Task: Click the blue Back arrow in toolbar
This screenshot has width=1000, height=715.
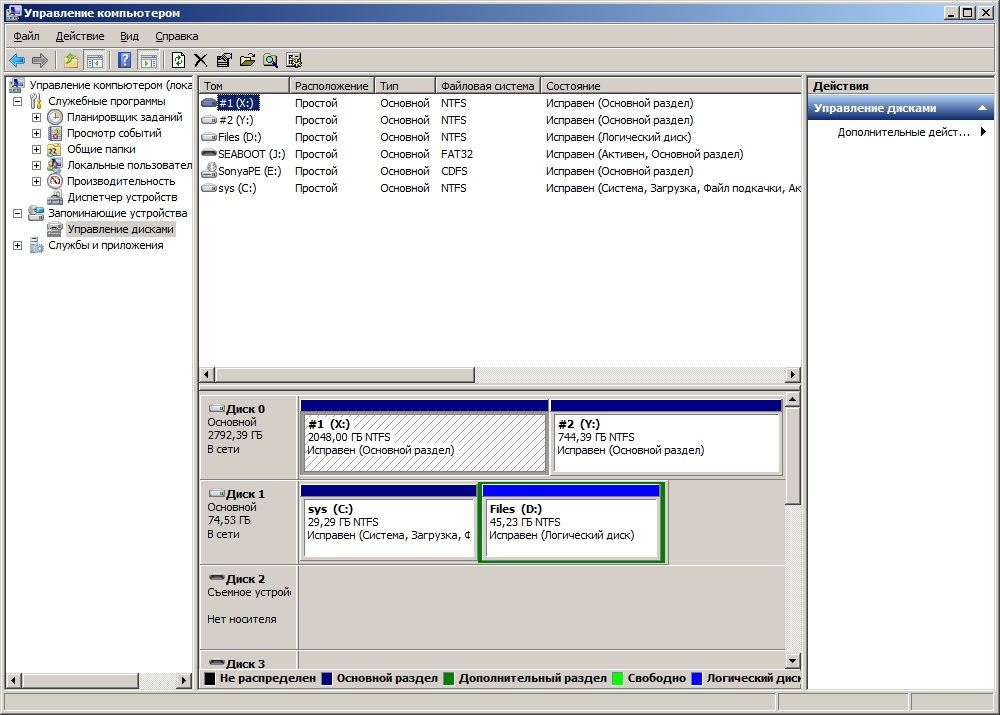Action: (x=17, y=60)
